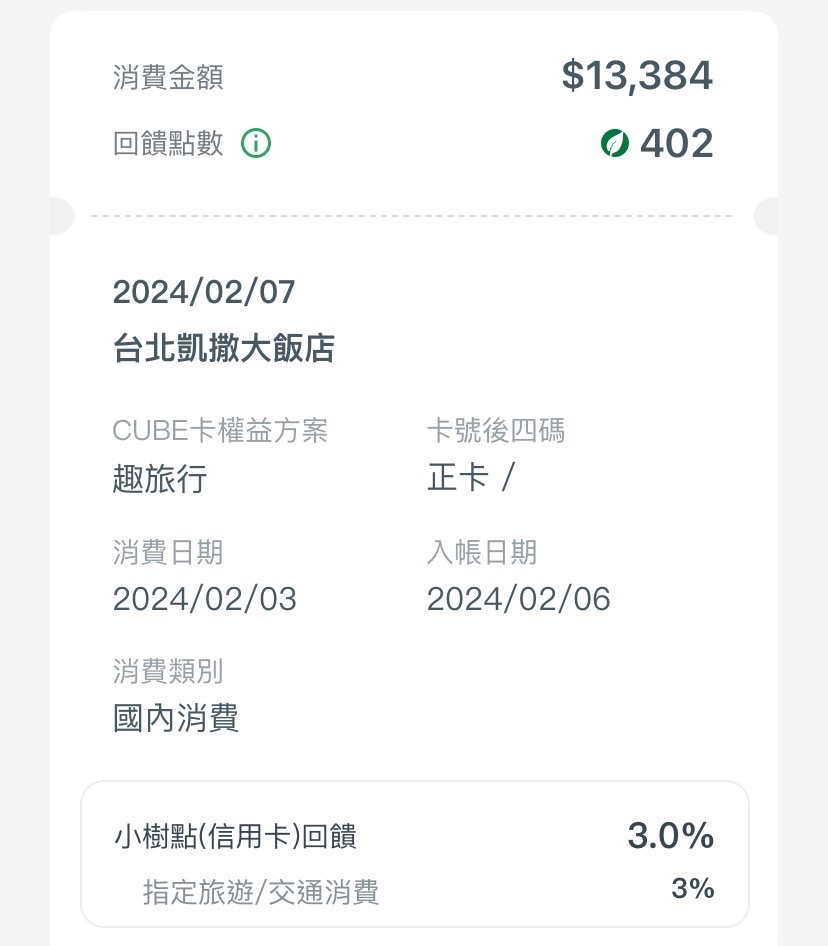The height and width of the screenshot is (946, 828).
Task: Click the 3.0% total reward rate
Action: click(x=670, y=835)
